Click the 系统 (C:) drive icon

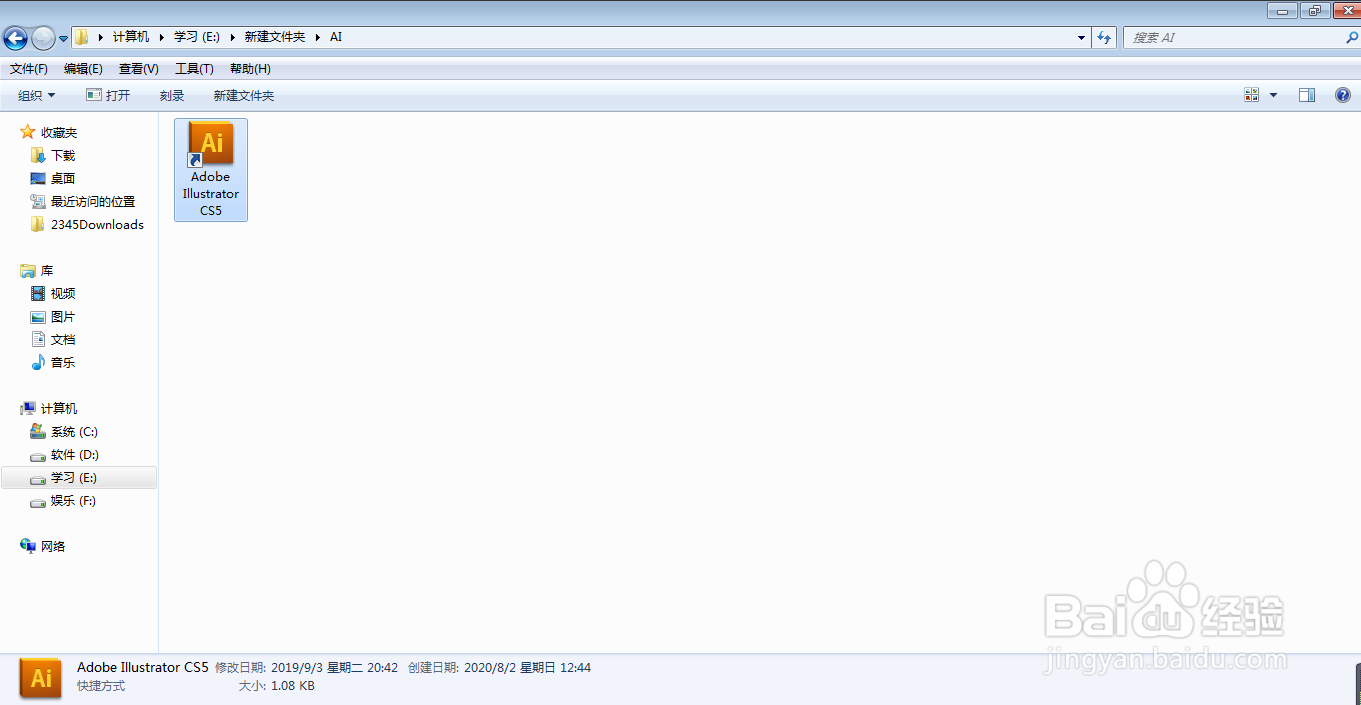pyautogui.click(x=38, y=432)
